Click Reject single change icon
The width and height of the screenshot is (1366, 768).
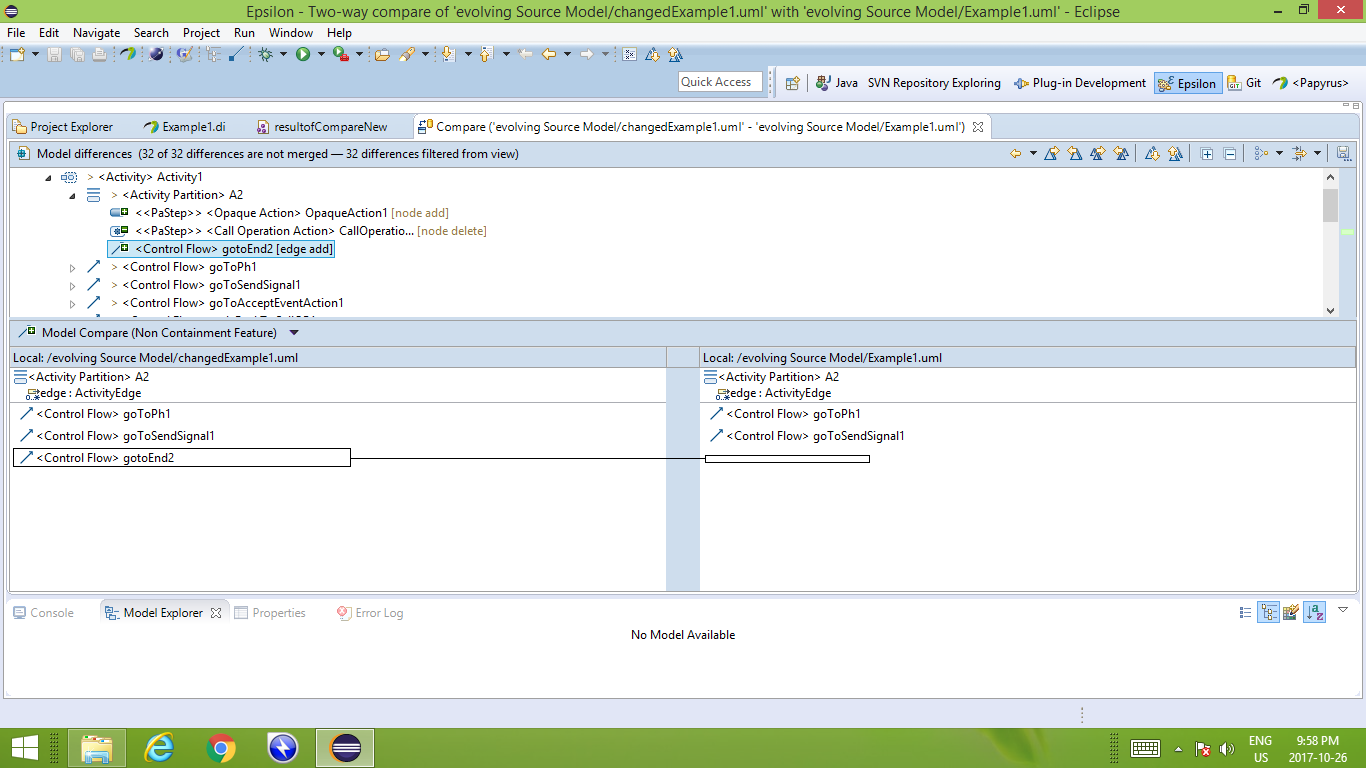click(1075, 154)
